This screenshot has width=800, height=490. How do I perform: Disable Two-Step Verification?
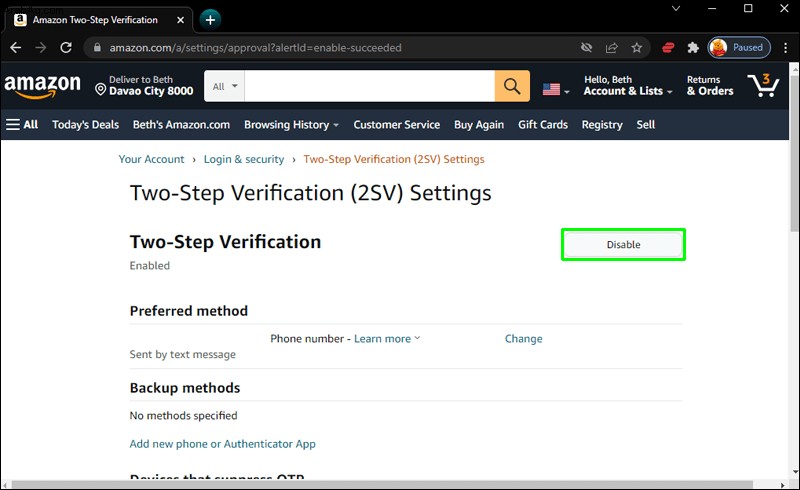point(623,244)
